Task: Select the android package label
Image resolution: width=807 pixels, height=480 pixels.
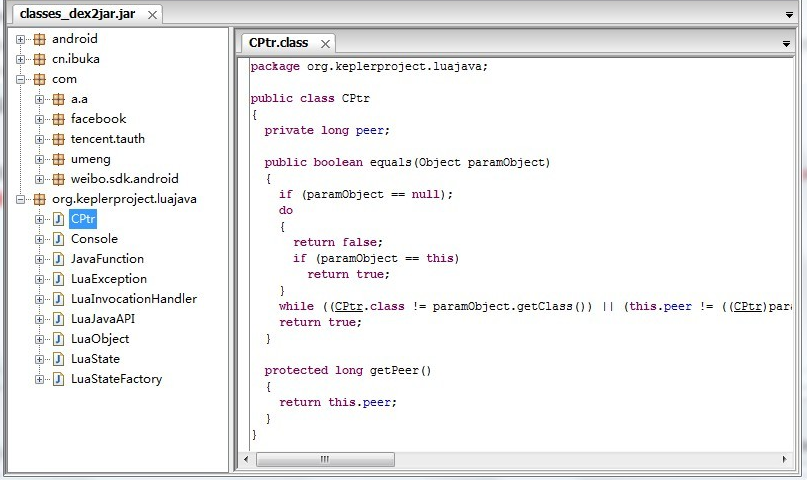Action: pos(75,39)
